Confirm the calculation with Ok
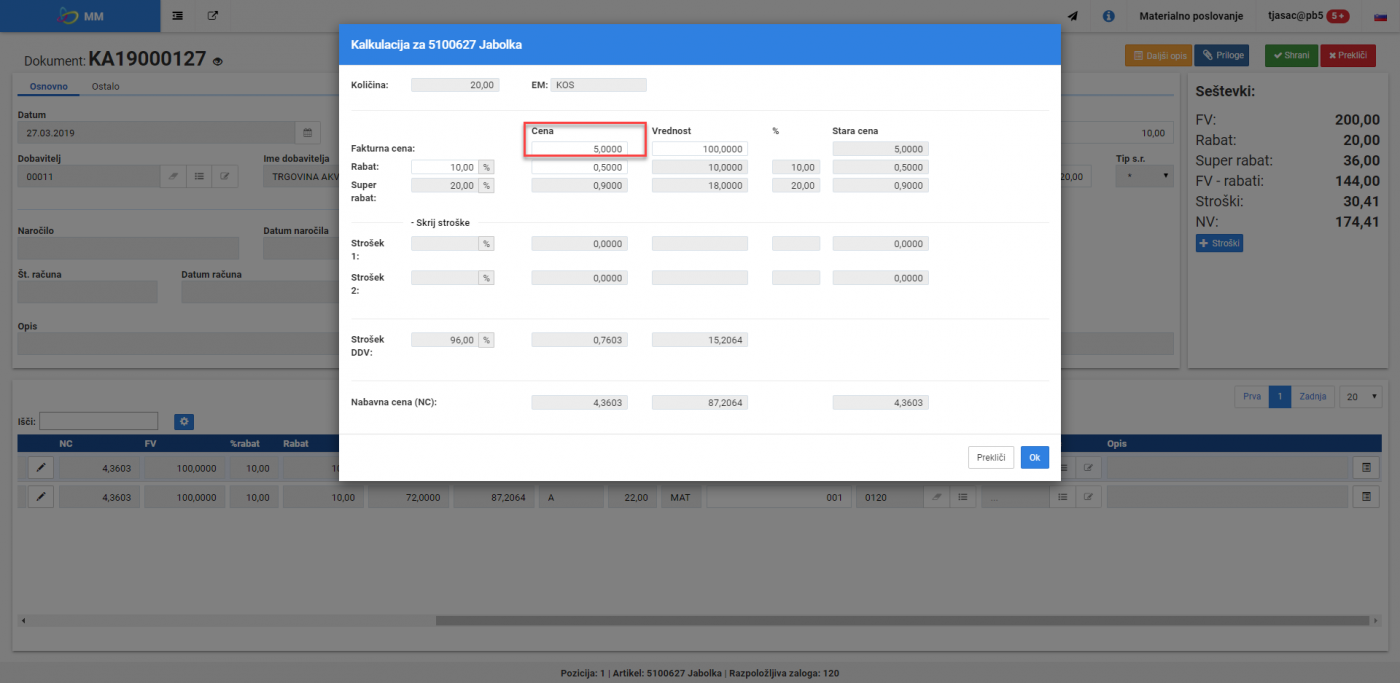Image resolution: width=1400 pixels, height=683 pixels. pos(1035,457)
